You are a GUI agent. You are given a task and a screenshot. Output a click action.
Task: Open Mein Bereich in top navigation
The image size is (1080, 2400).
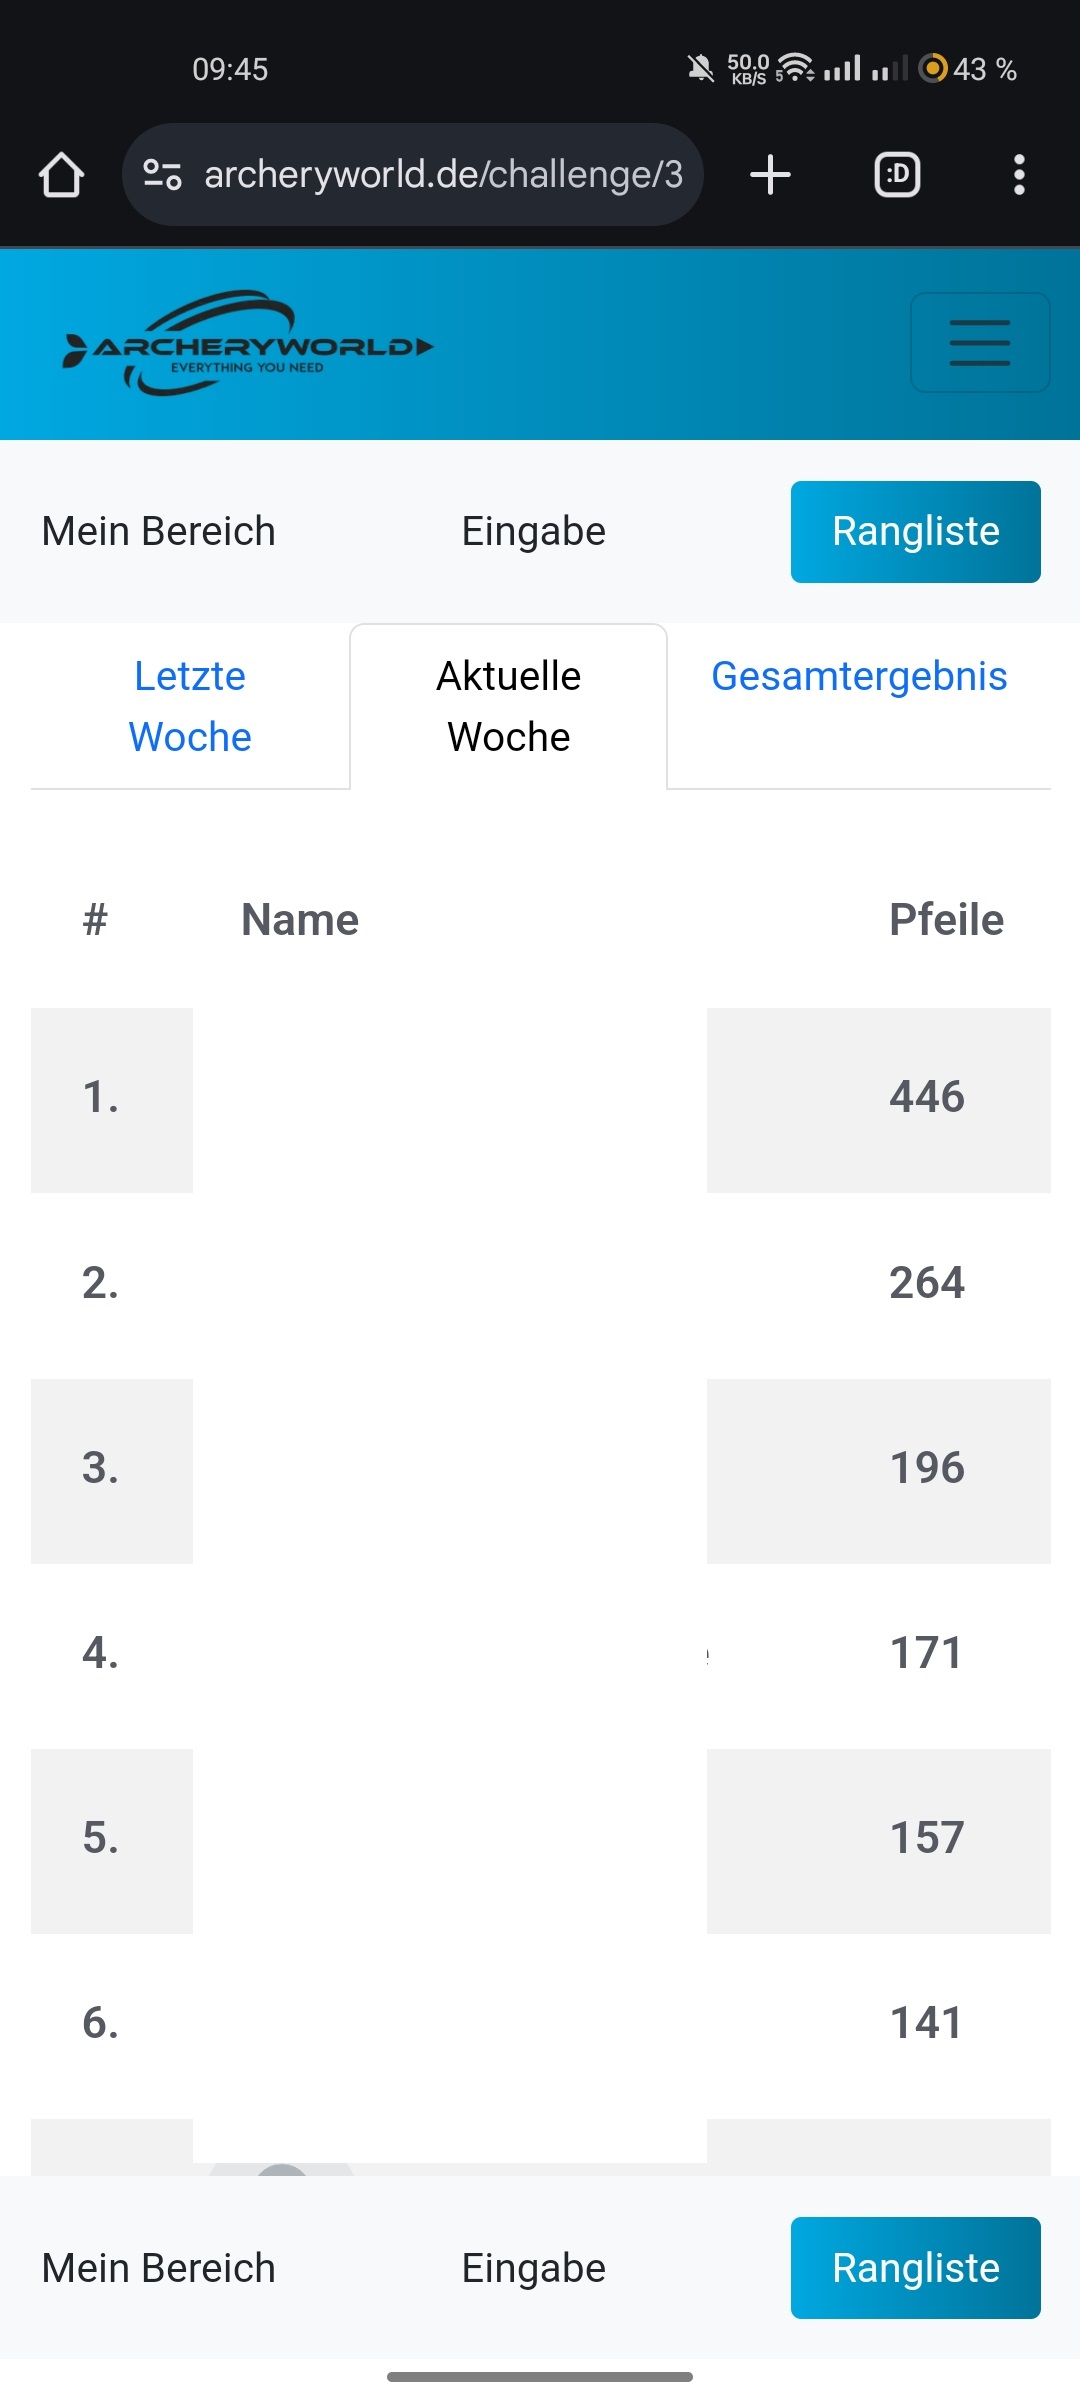point(158,532)
